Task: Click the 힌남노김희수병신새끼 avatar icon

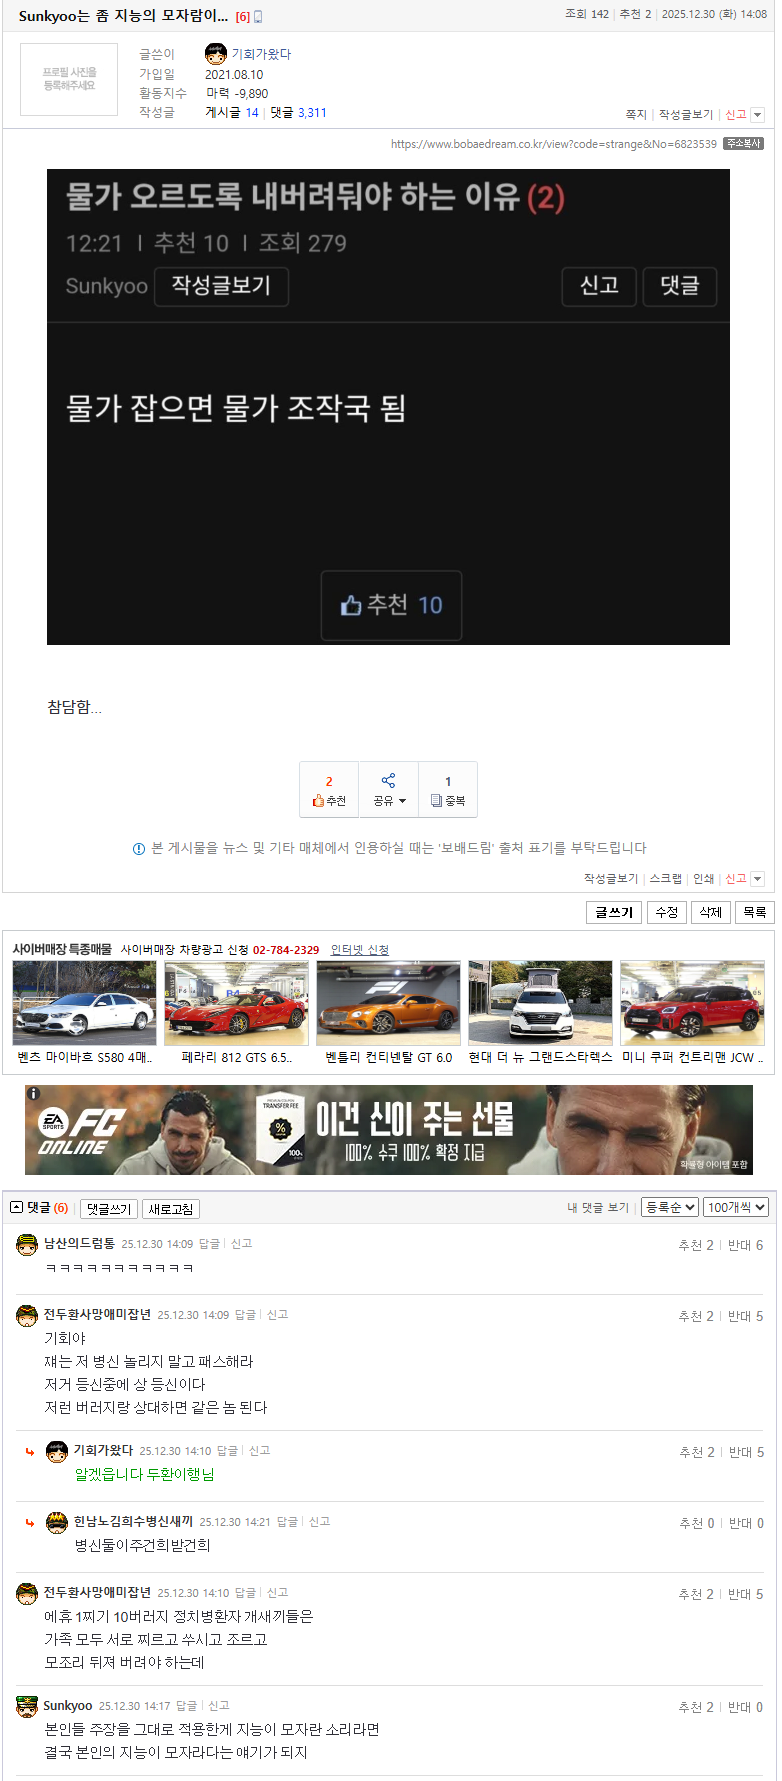Action: (57, 1523)
